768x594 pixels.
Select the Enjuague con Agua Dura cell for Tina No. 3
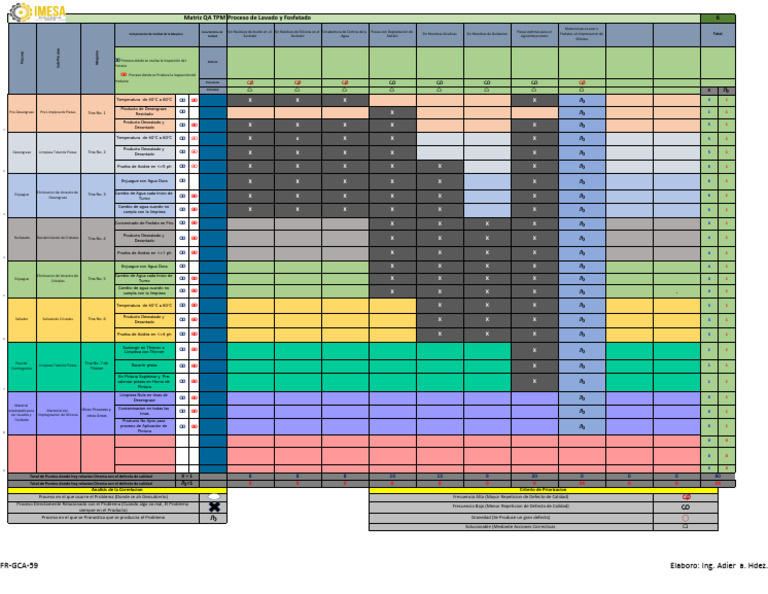[145, 181]
